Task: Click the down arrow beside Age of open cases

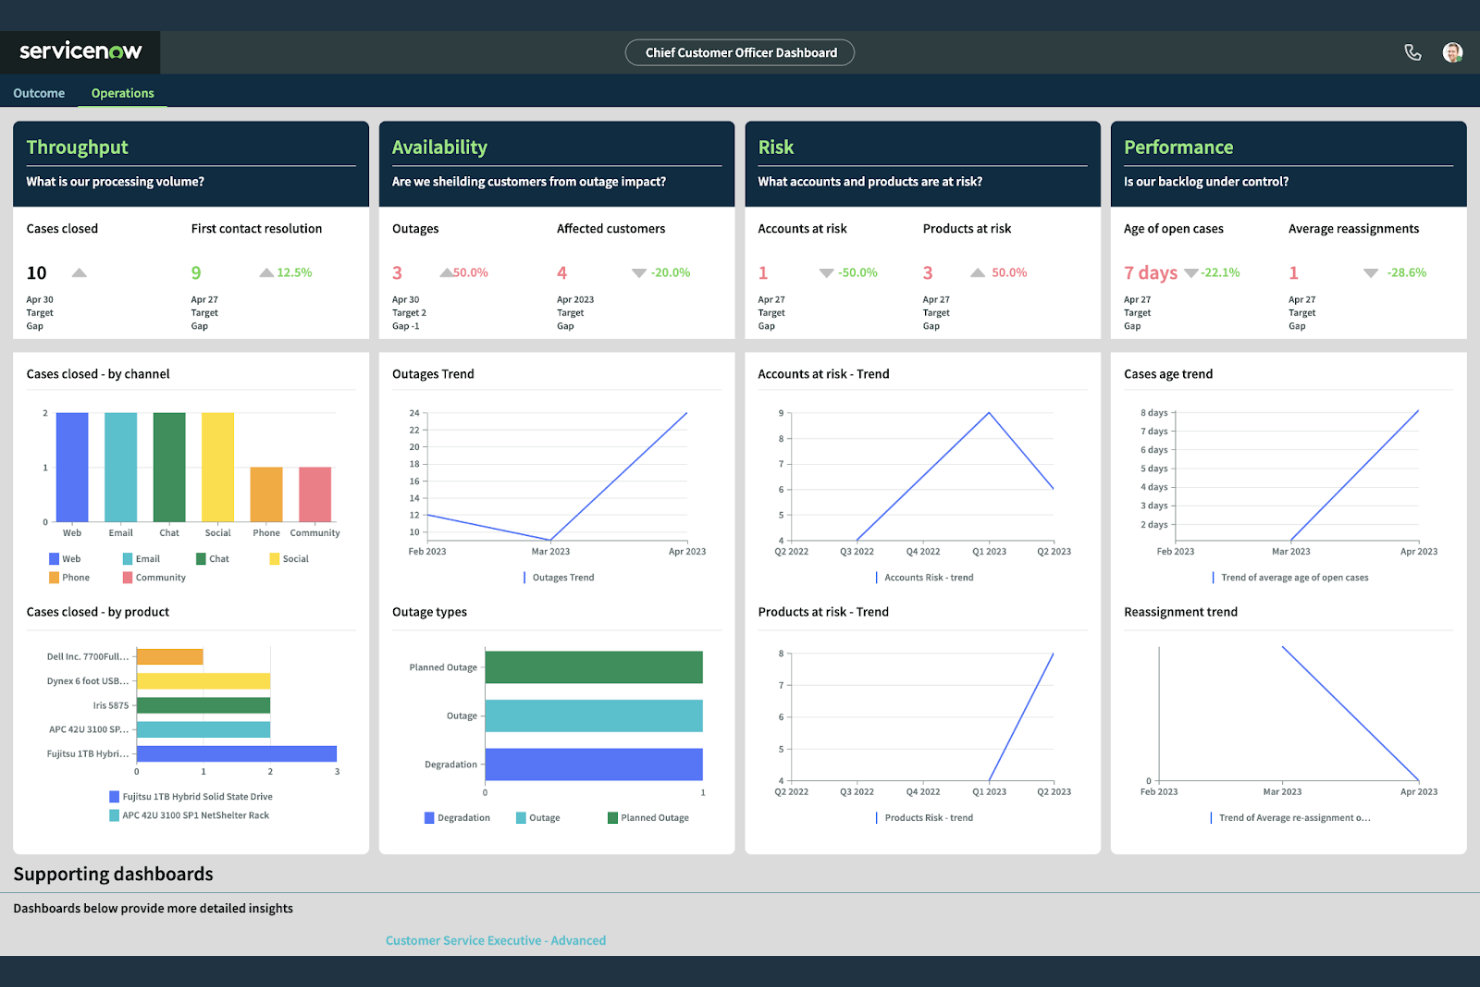Action: click(1192, 272)
